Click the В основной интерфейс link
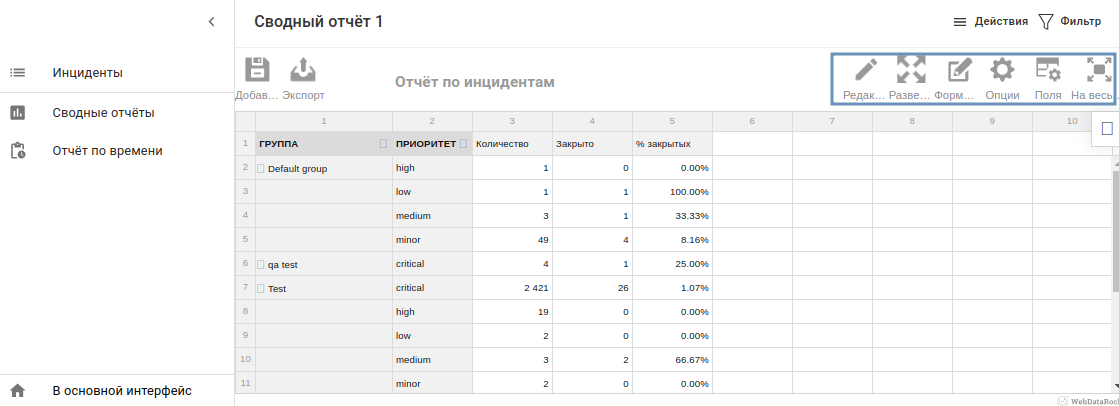The image size is (1119, 406). (x=122, y=391)
